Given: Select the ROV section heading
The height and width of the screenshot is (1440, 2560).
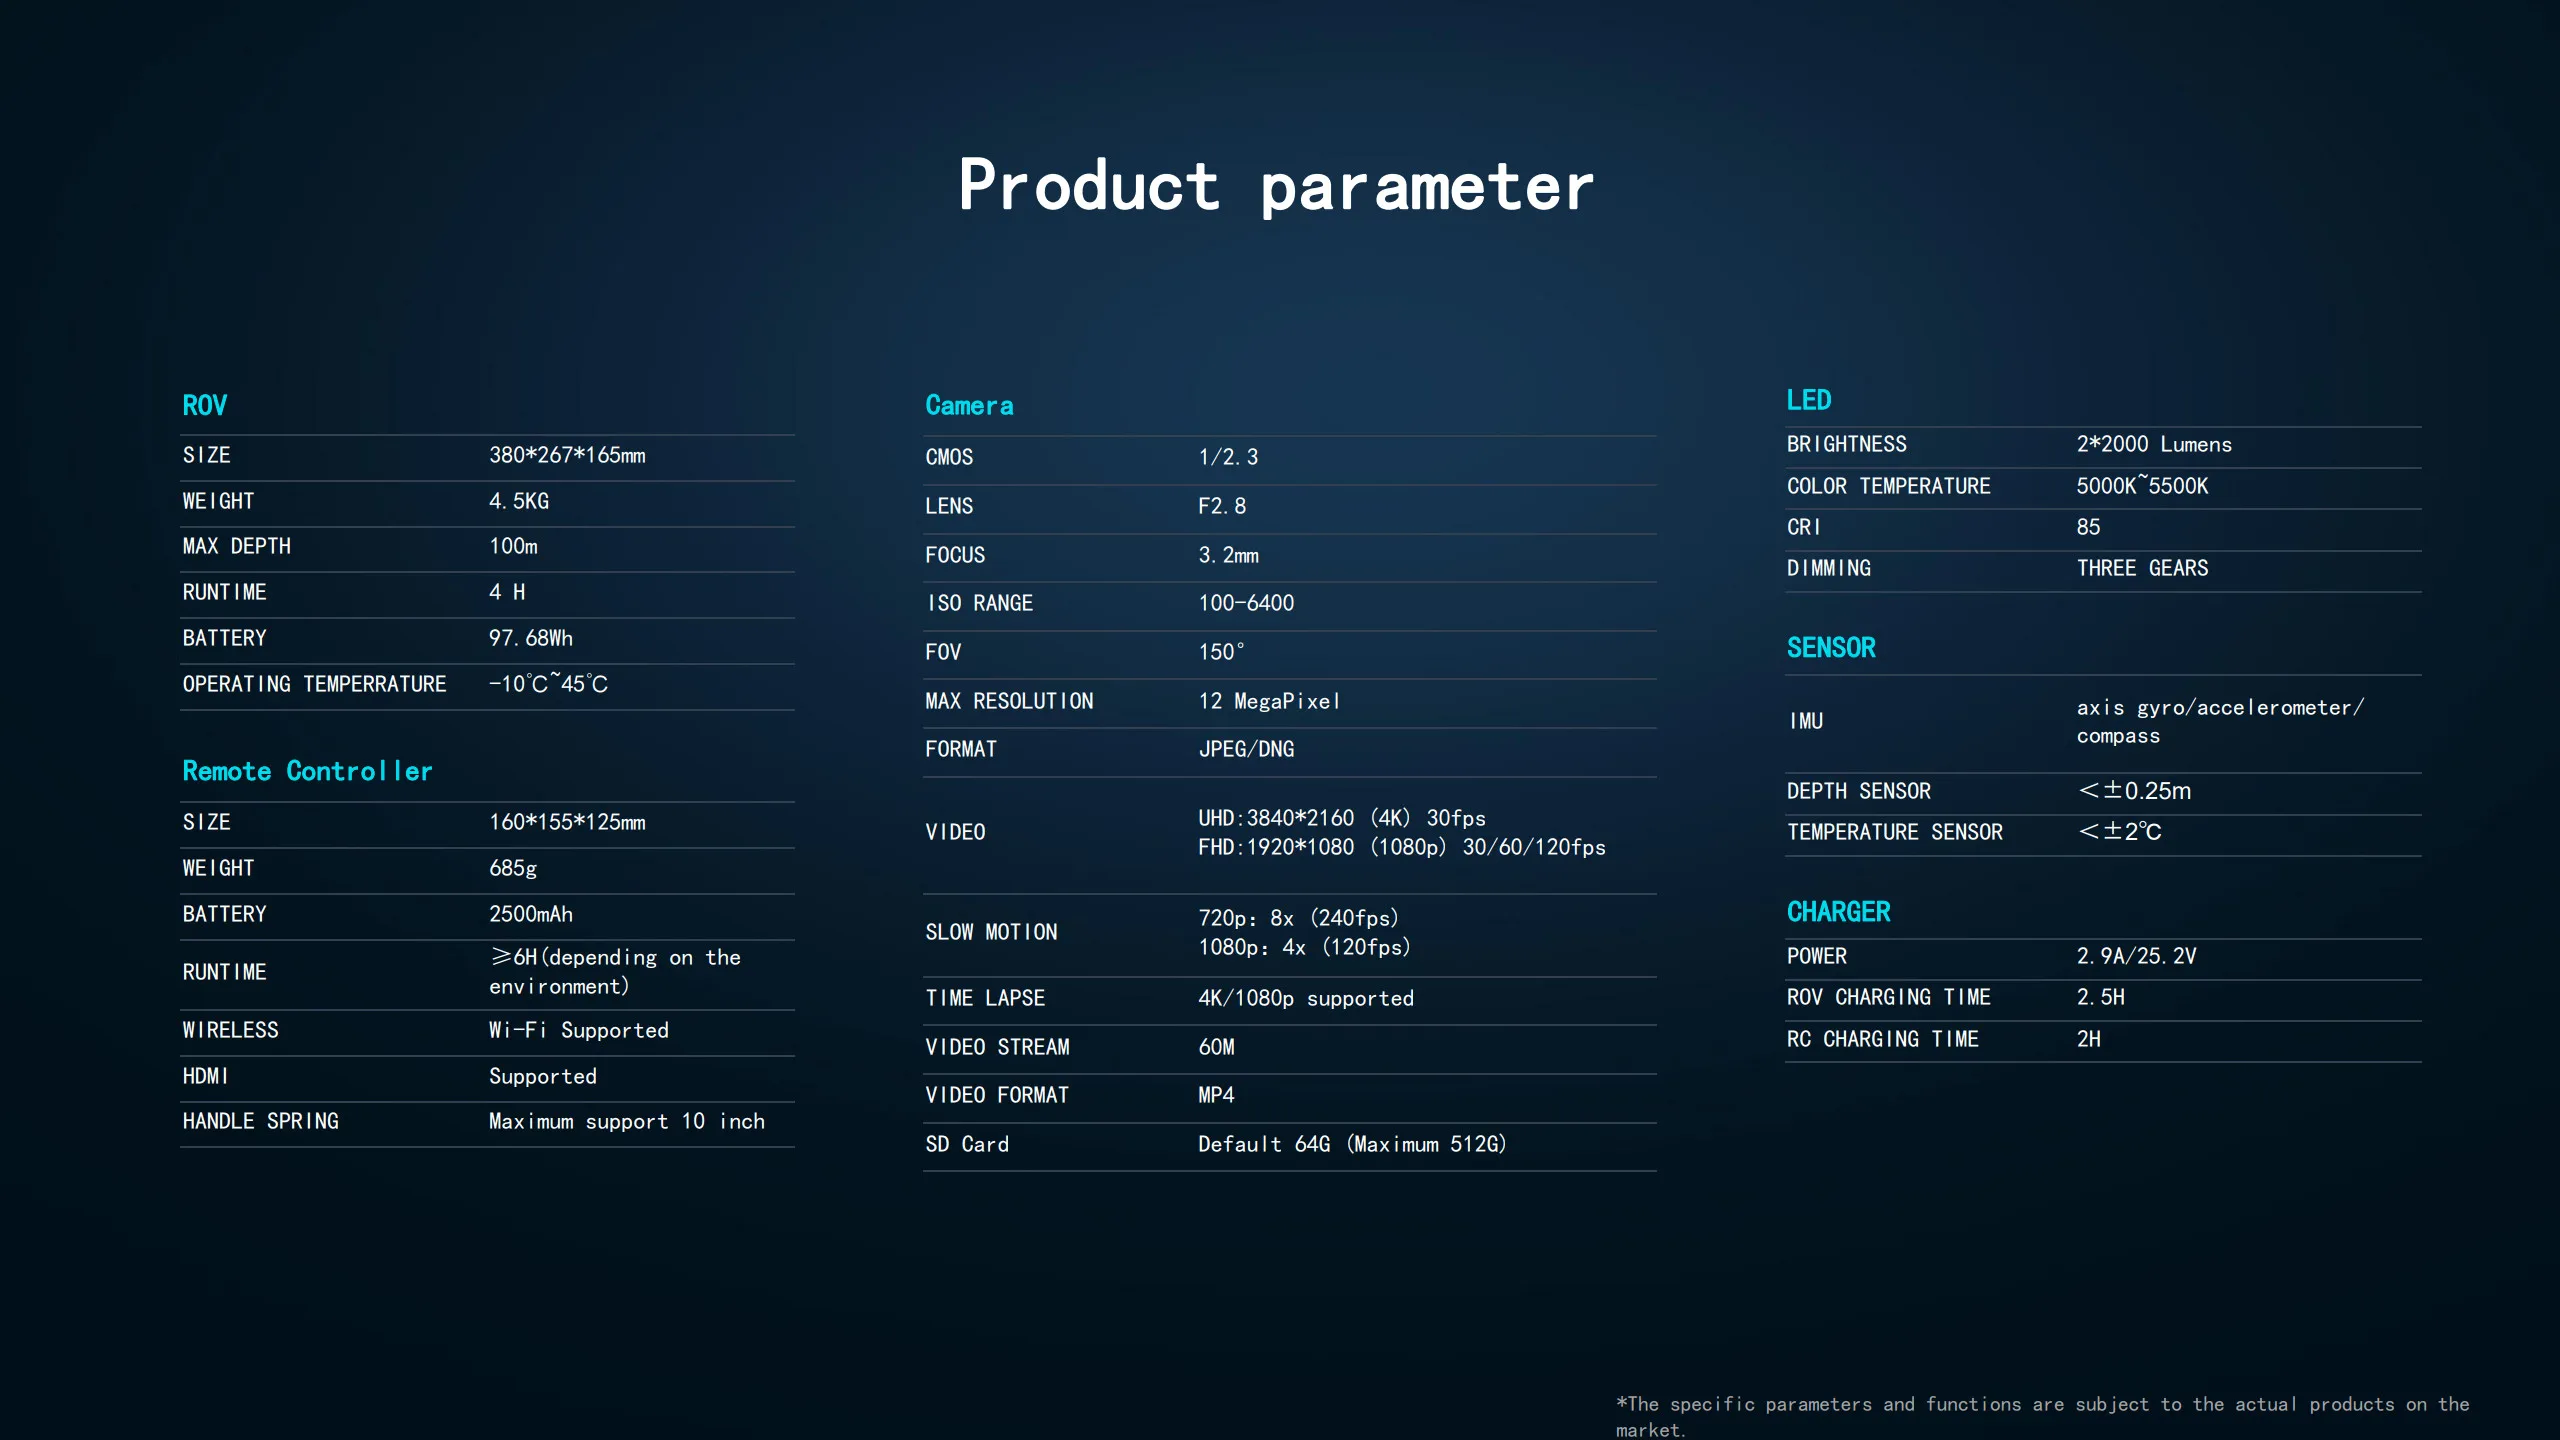Looking at the screenshot, I should coord(205,405).
